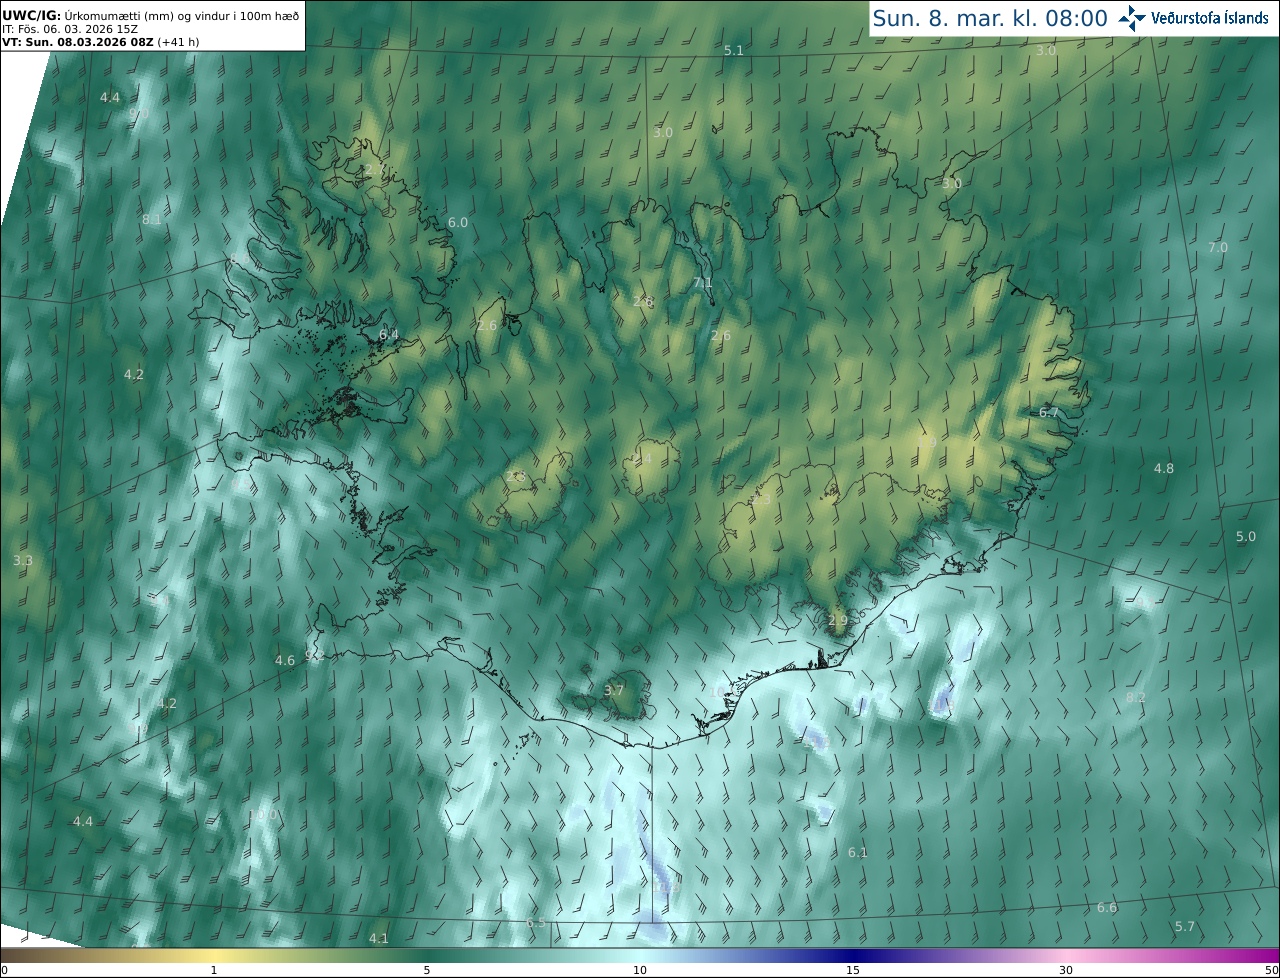
Task: Click the colorbar tick label 10
Action: tap(640, 970)
